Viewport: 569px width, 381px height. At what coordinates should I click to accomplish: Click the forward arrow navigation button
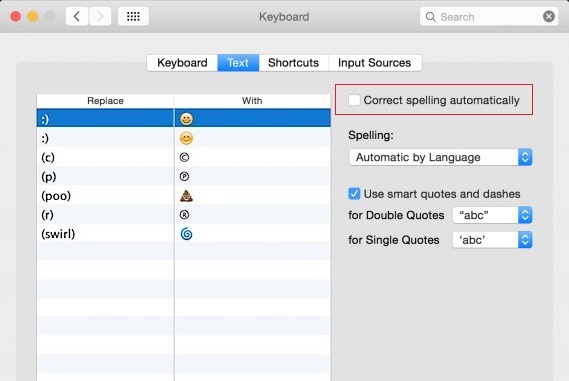click(100, 17)
